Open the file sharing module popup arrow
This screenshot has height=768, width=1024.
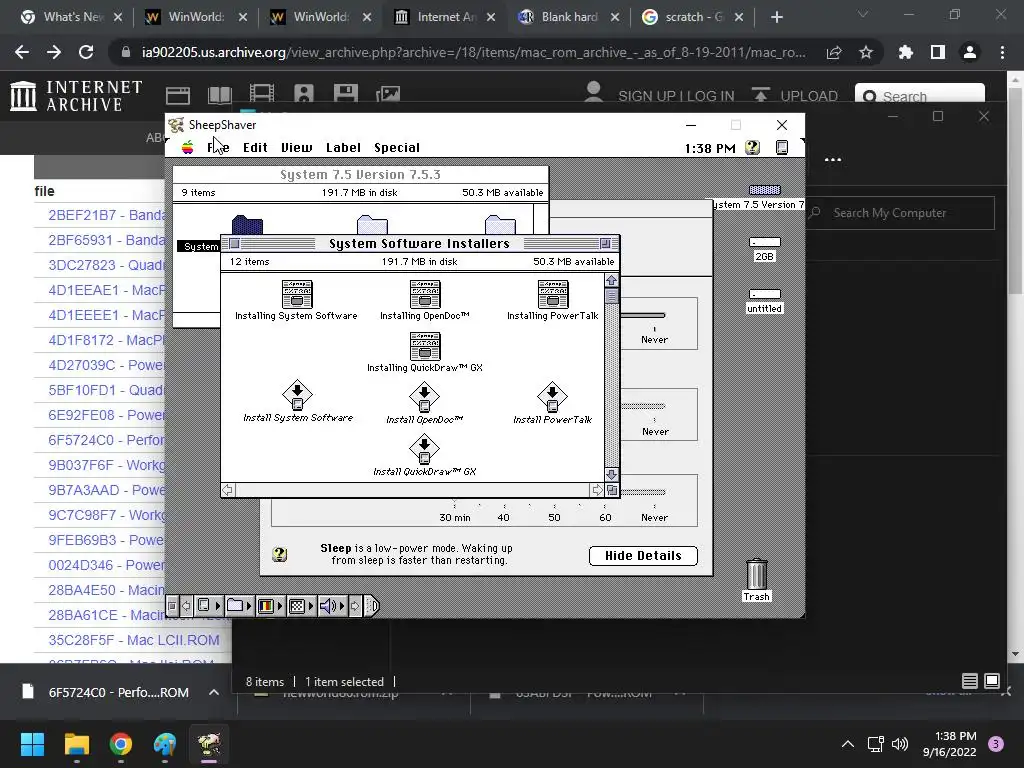(249, 606)
